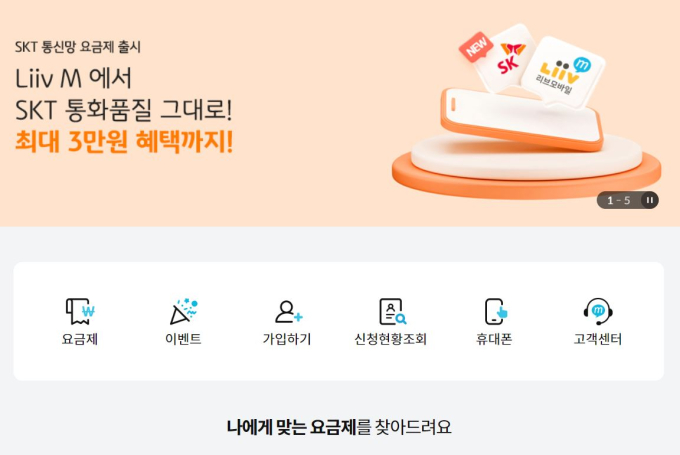This screenshot has height=455, width=680.
Task: Click the orange phone illustration on pedestal
Action: pos(522,118)
